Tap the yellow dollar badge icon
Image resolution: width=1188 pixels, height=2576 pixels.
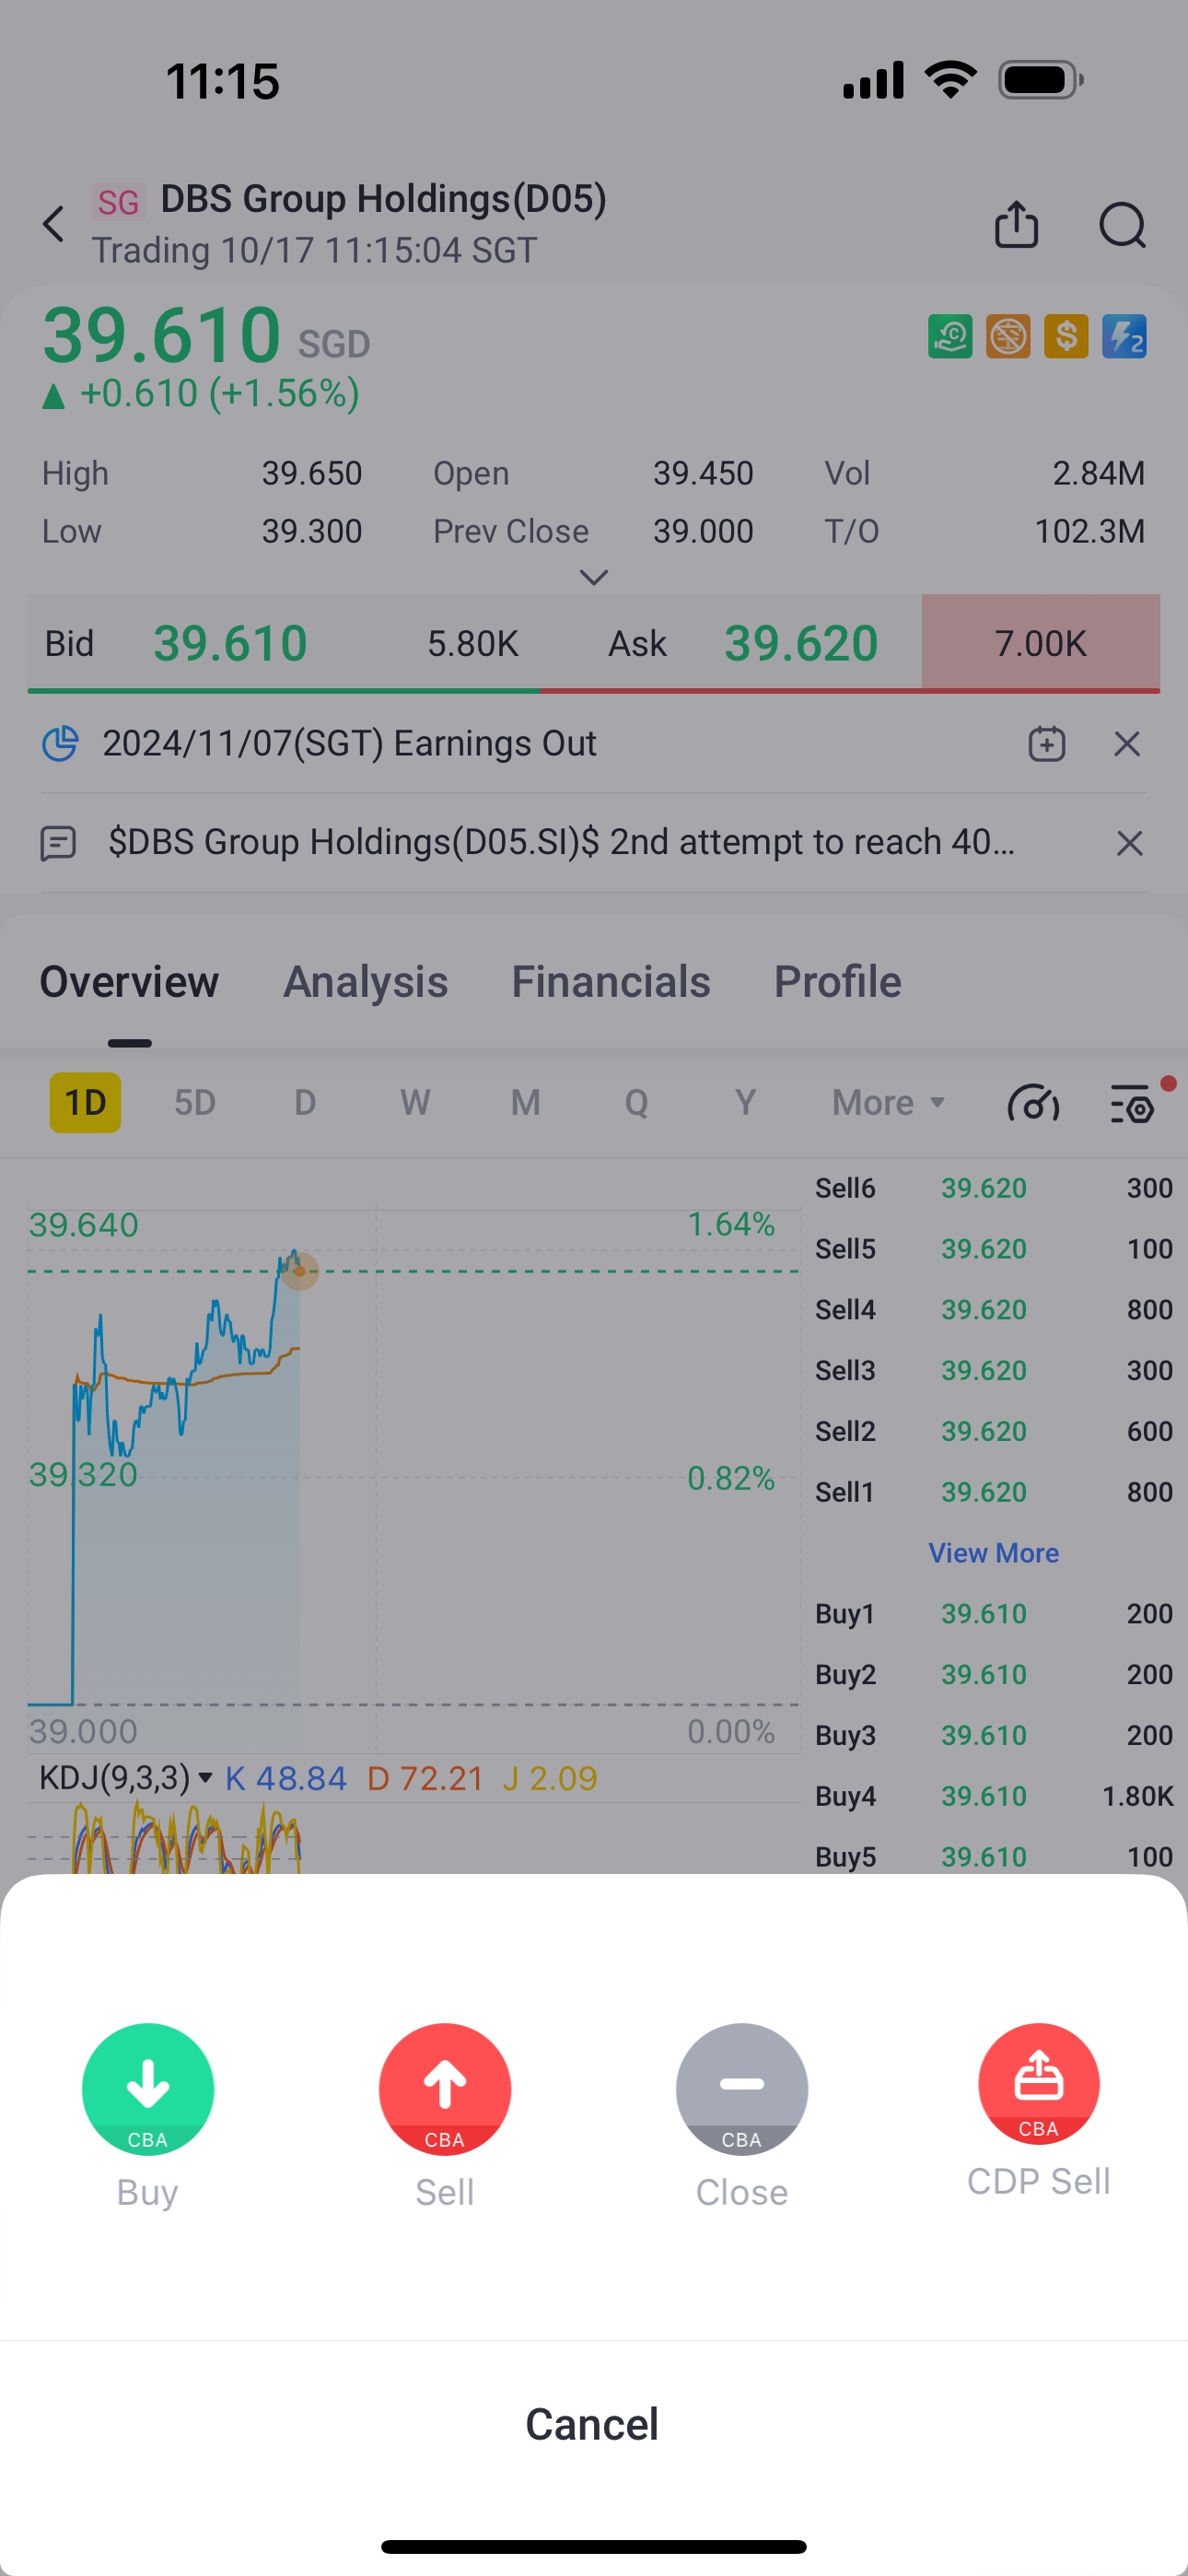point(1066,337)
